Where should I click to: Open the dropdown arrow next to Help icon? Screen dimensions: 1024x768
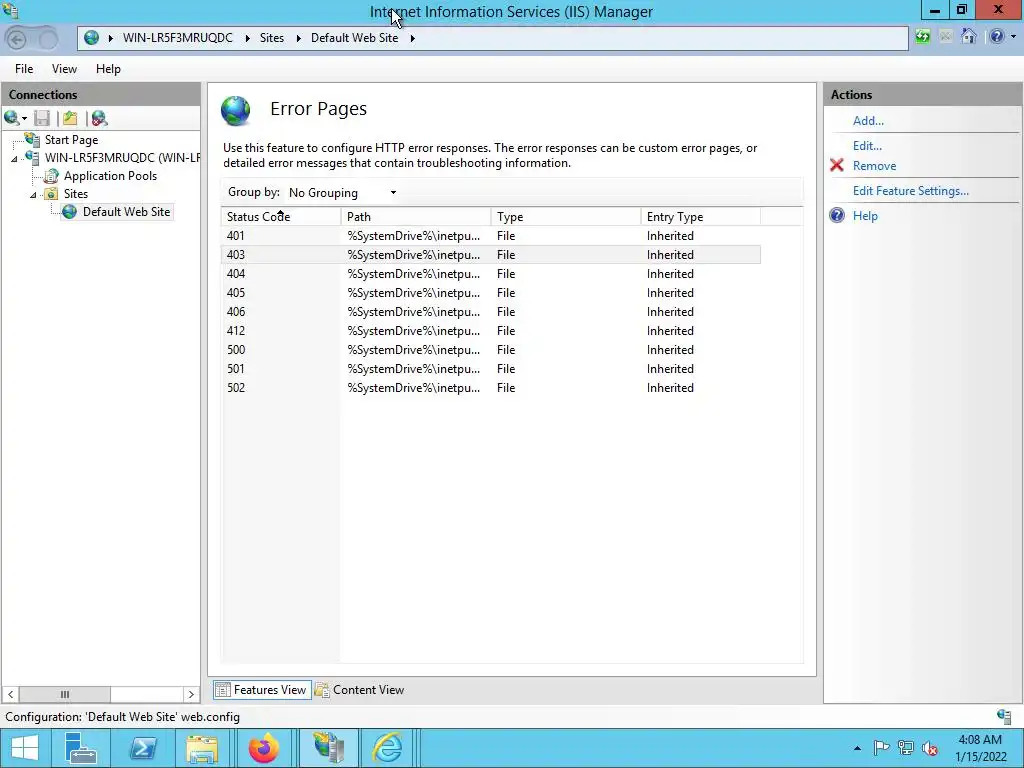tap(1014, 37)
